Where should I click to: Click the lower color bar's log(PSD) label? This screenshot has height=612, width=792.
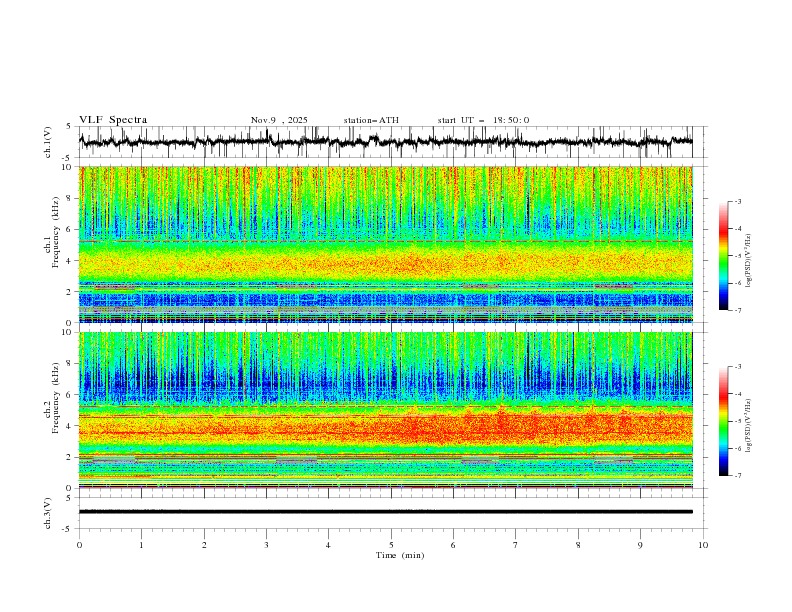point(748,426)
